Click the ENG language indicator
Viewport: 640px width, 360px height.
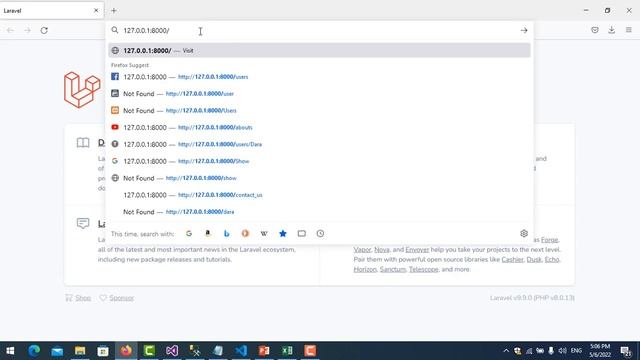click(576, 351)
